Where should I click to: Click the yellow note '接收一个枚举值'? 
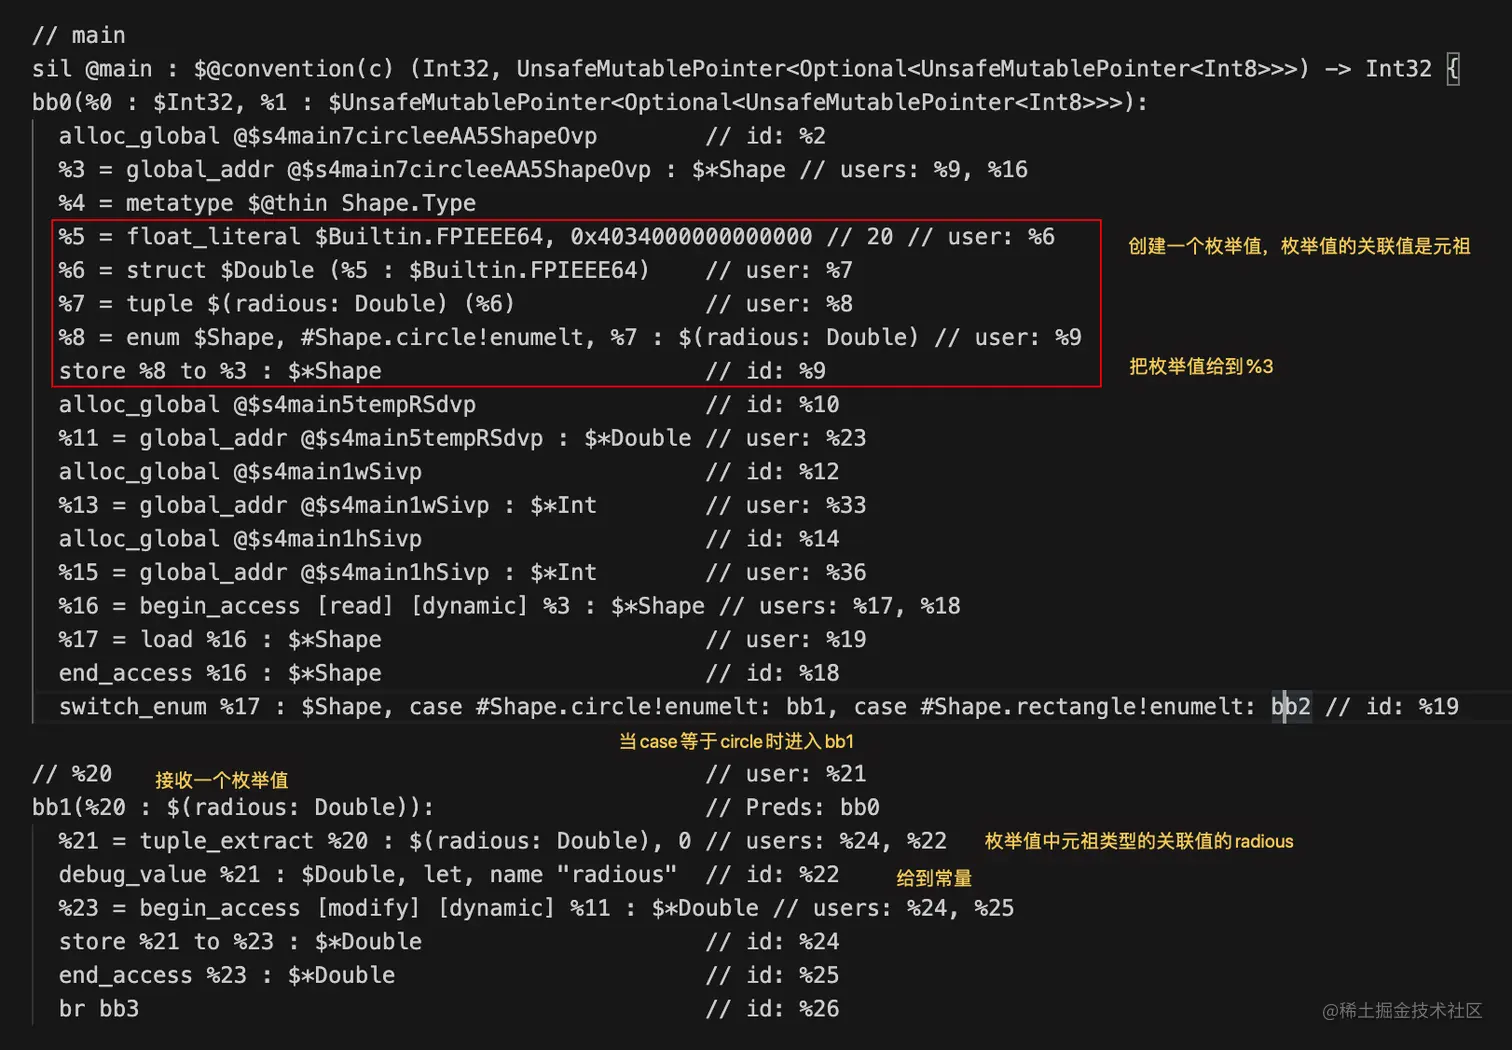(x=221, y=779)
